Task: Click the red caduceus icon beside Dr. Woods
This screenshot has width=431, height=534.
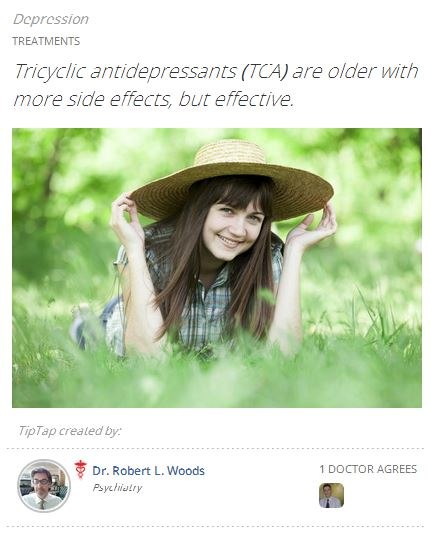Action: coord(80,469)
